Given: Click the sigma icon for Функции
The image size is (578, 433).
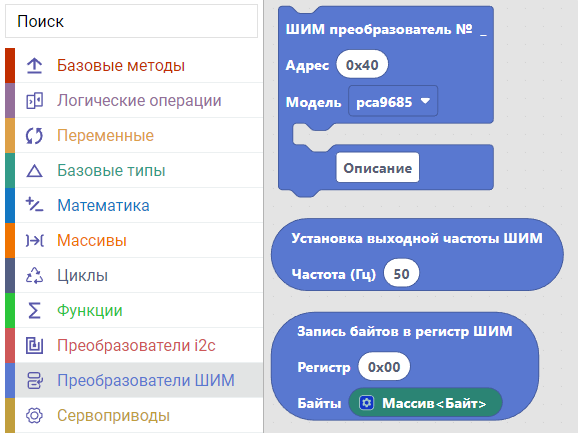Looking at the screenshot, I should click(34, 310).
